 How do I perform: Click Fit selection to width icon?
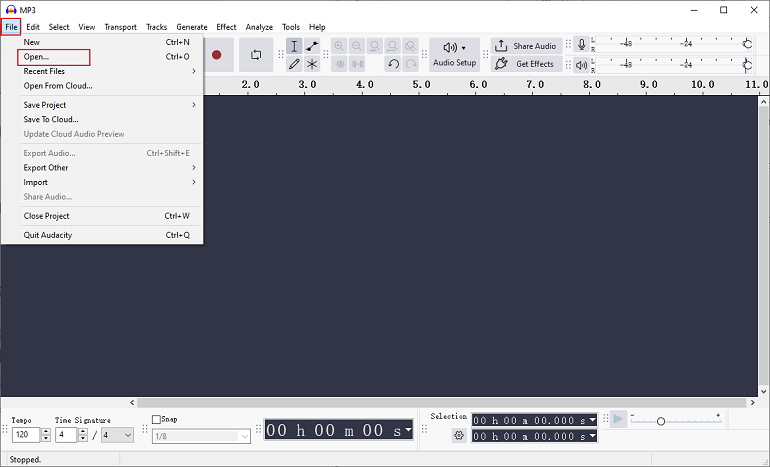tap(375, 47)
